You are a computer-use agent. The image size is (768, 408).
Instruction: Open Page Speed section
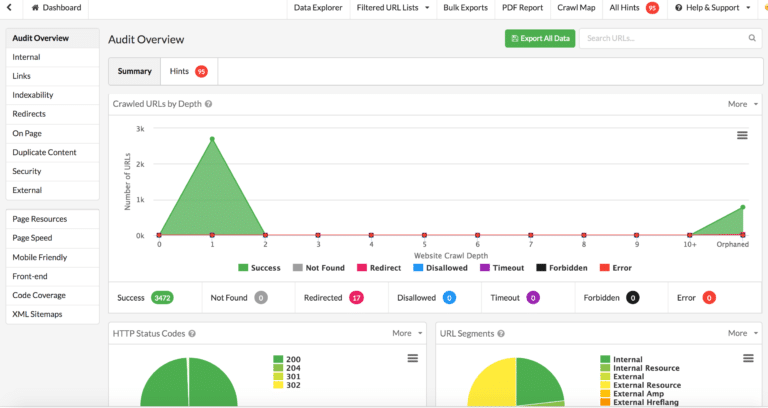click(52, 238)
